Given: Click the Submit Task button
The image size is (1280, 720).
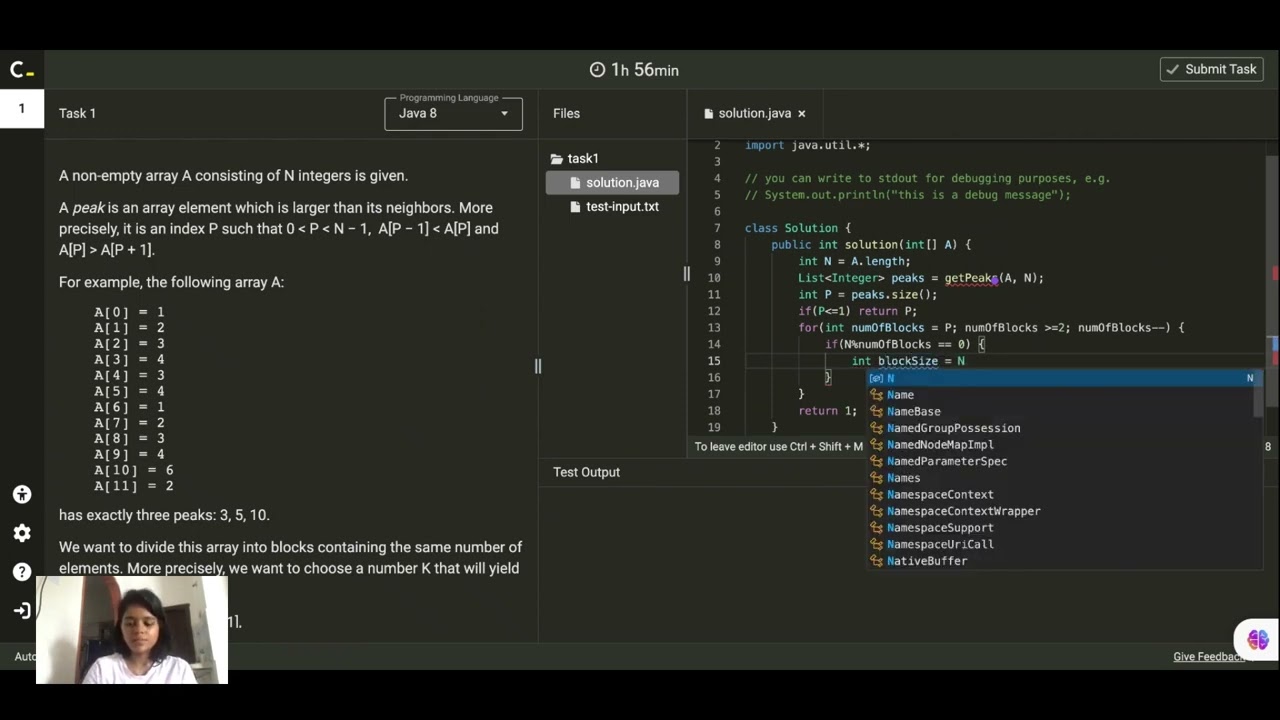Looking at the screenshot, I should click(x=1211, y=69).
